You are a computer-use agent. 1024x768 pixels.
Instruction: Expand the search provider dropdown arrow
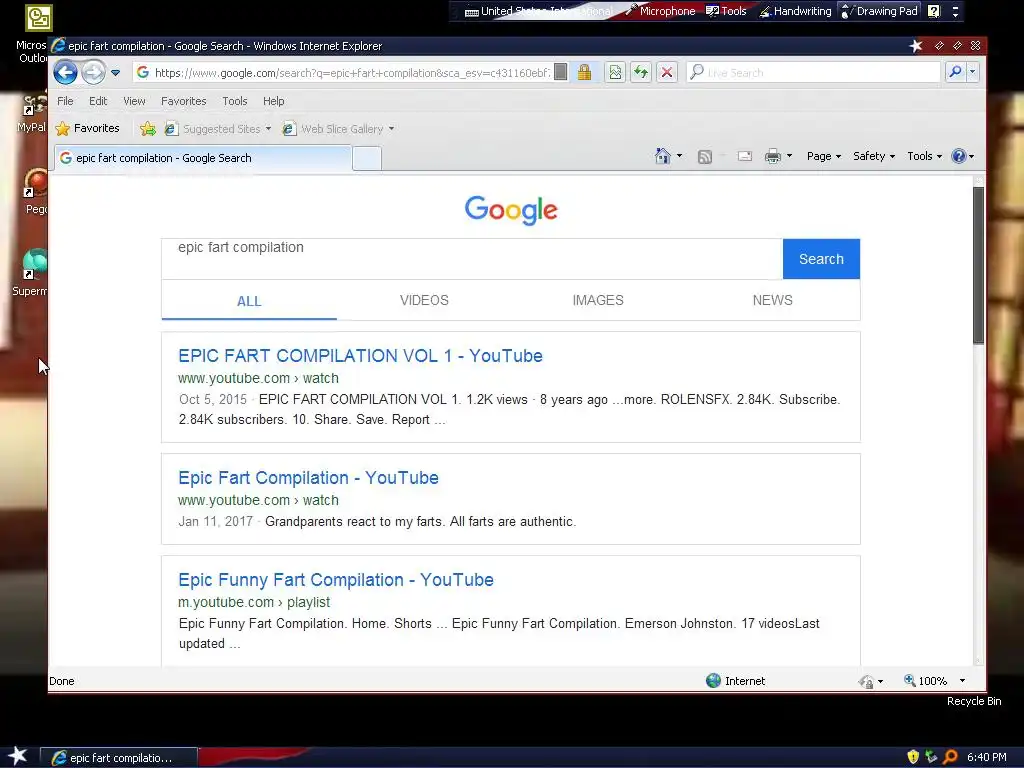(972, 72)
